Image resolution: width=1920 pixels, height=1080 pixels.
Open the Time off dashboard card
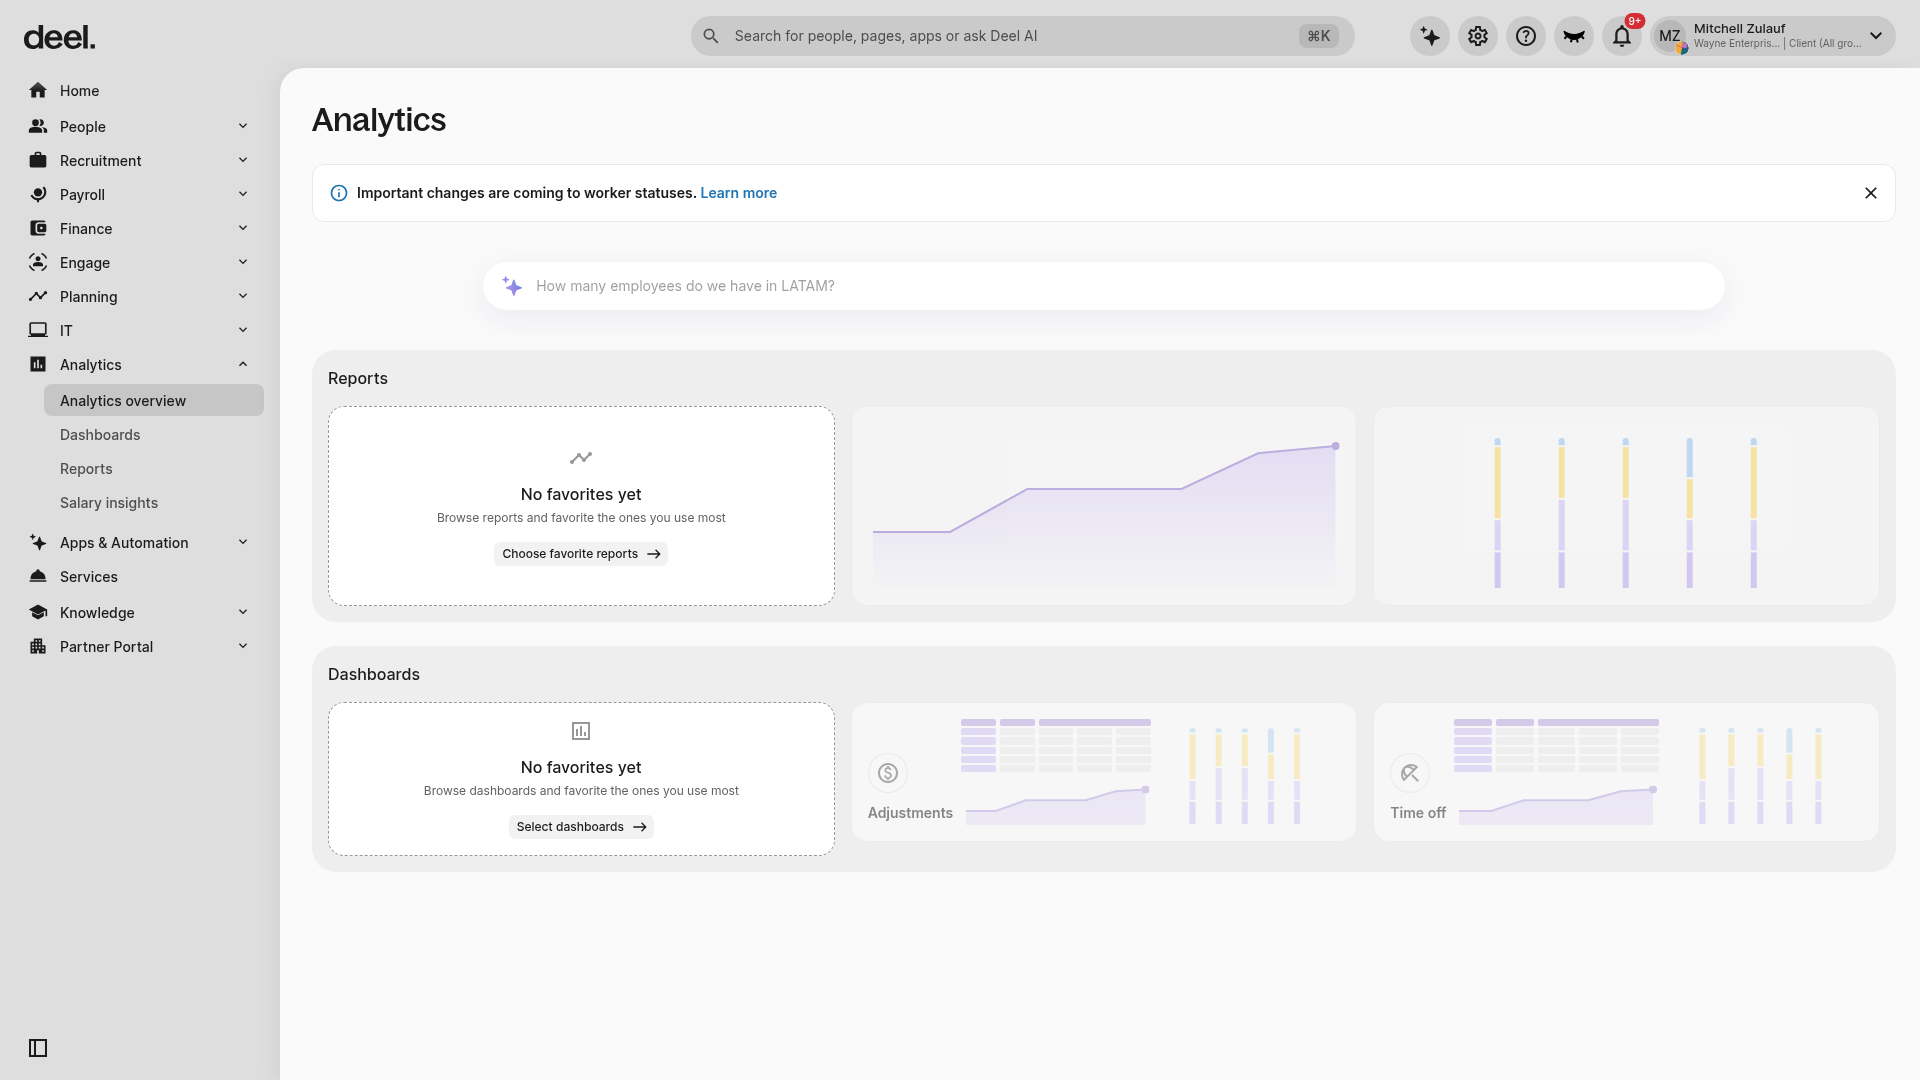[x=1626, y=772]
